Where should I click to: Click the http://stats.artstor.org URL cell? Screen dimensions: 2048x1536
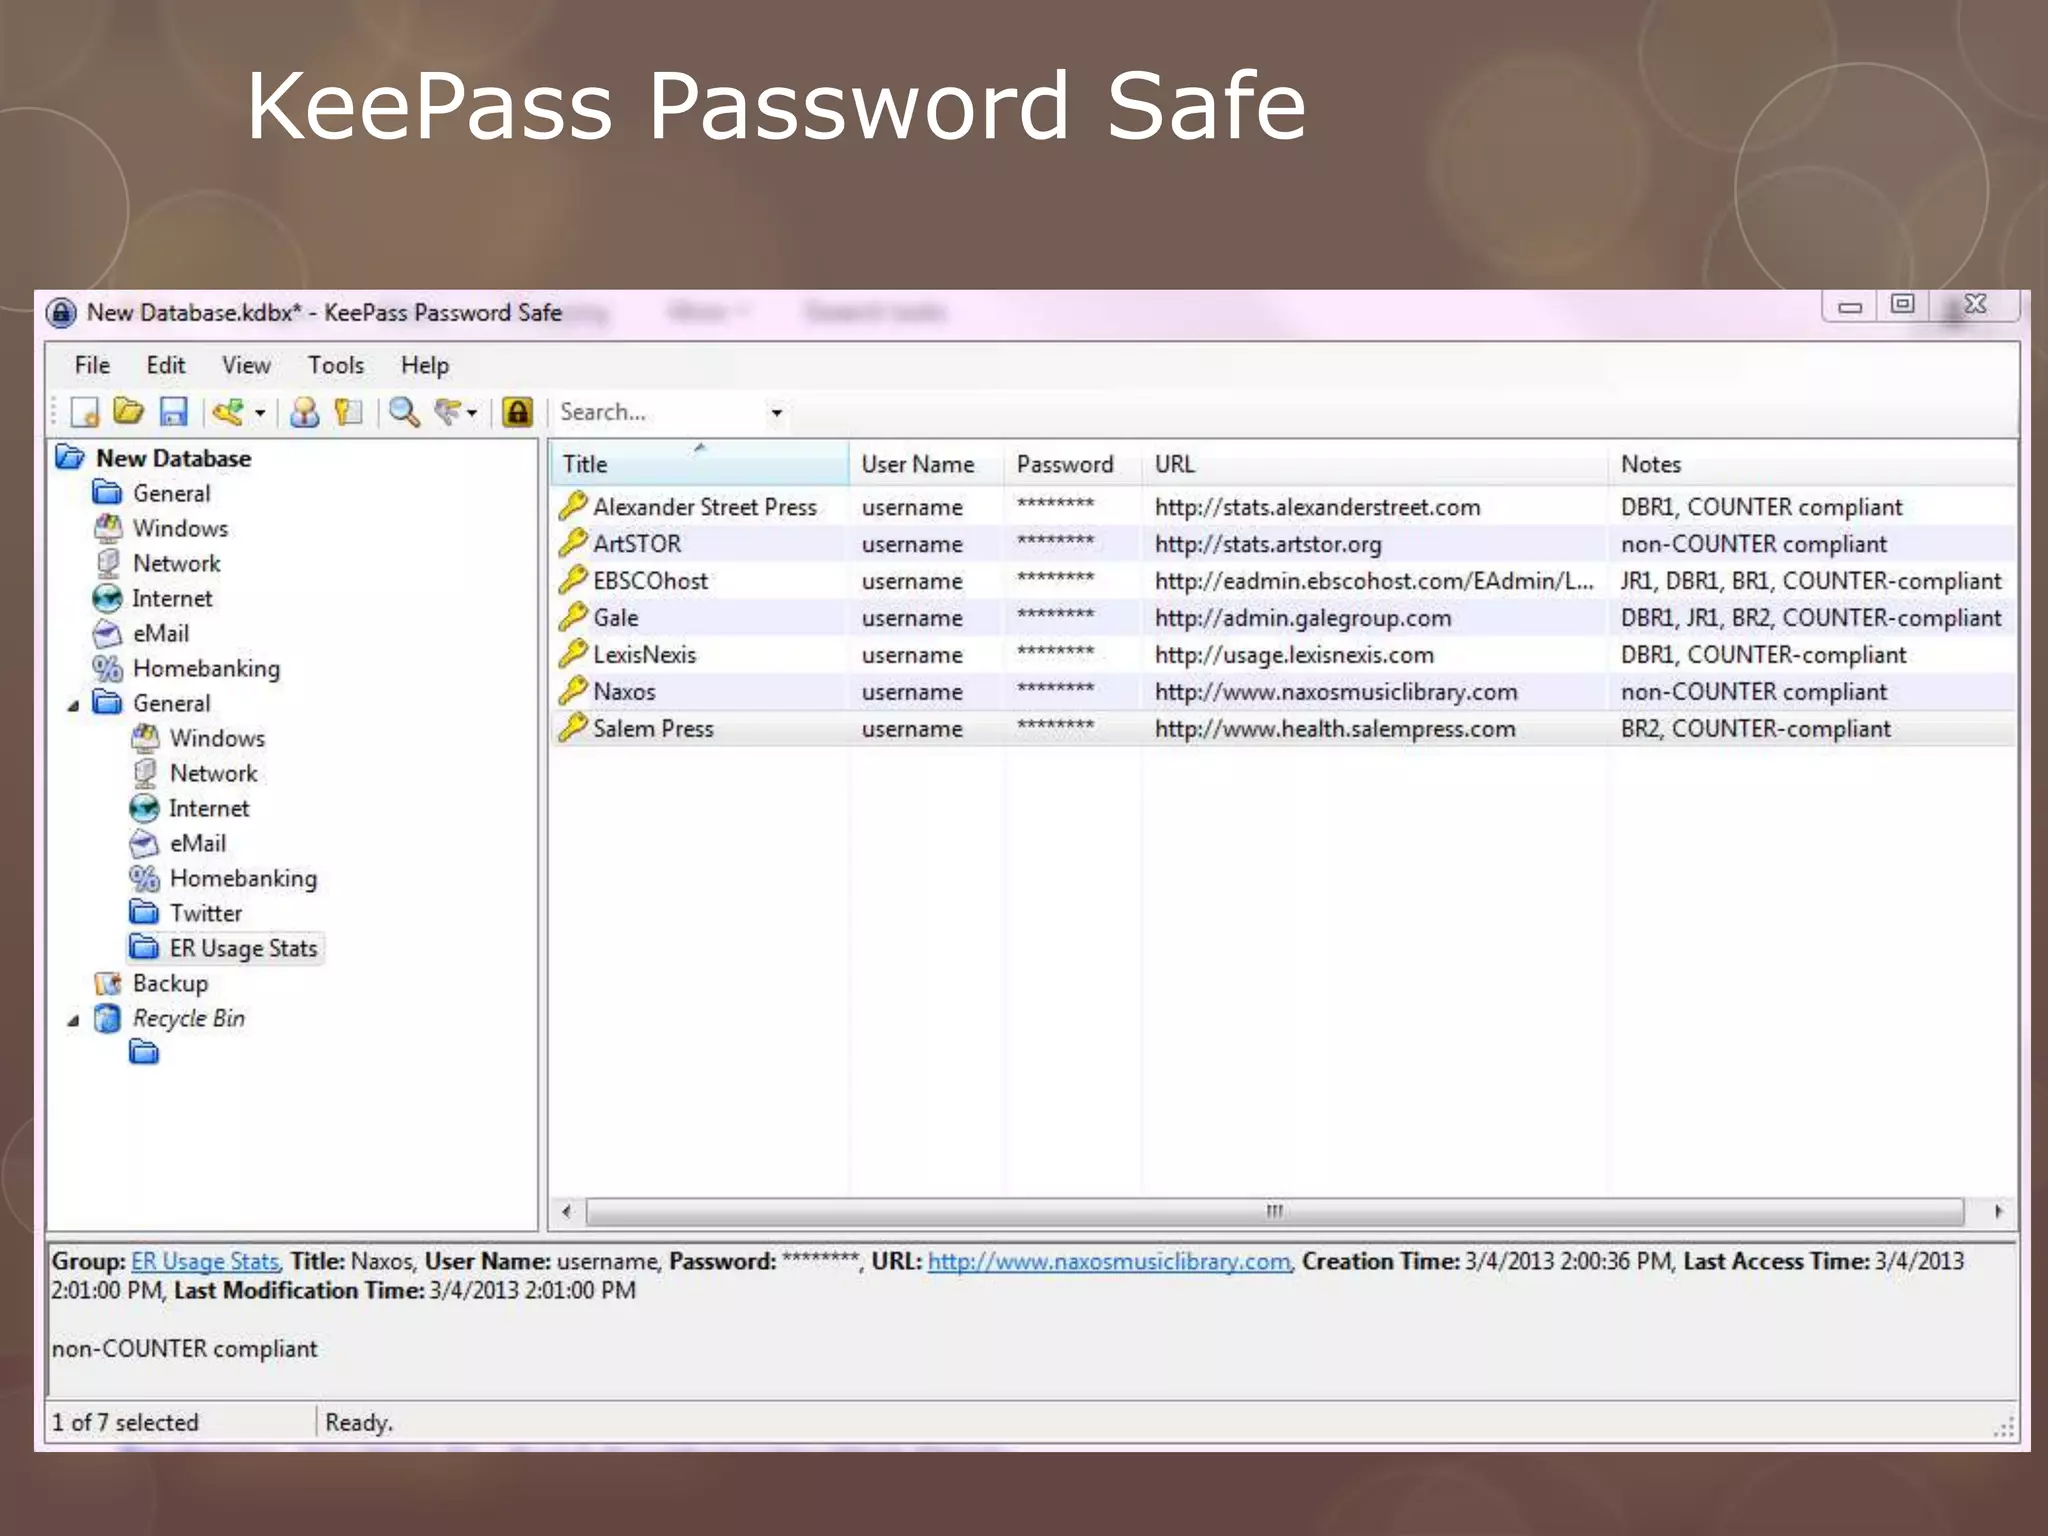[x=1268, y=544]
